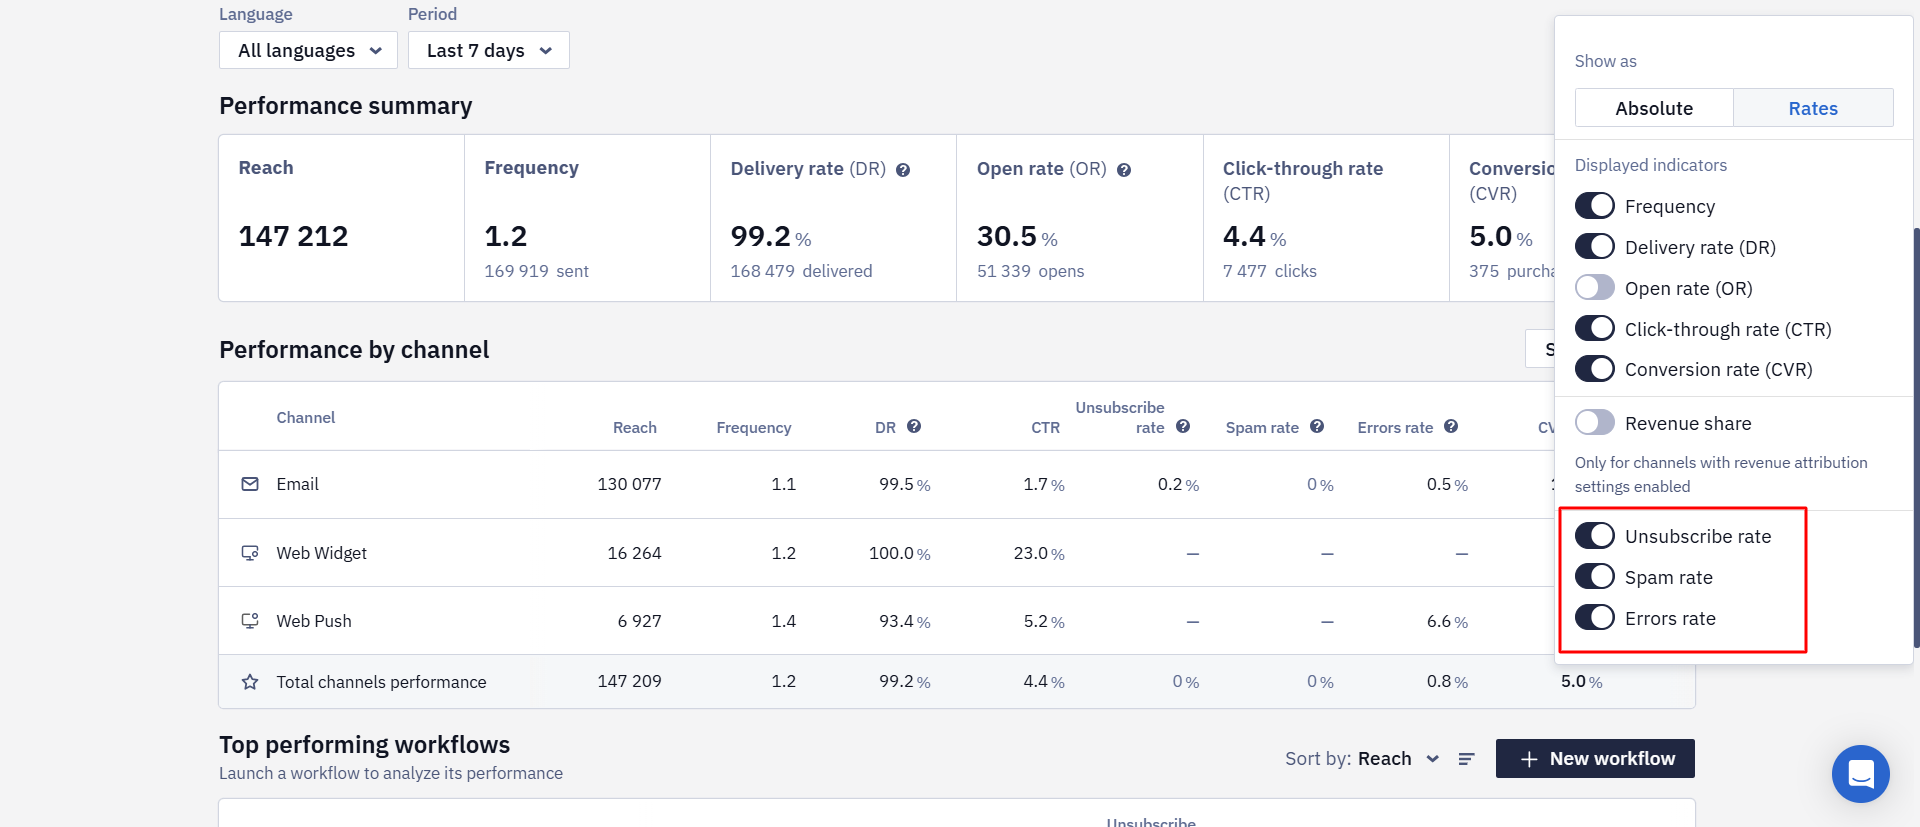Click the Unsubscribe rate column help icon
This screenshot has width=1920, height=827.
[1183, 426]
